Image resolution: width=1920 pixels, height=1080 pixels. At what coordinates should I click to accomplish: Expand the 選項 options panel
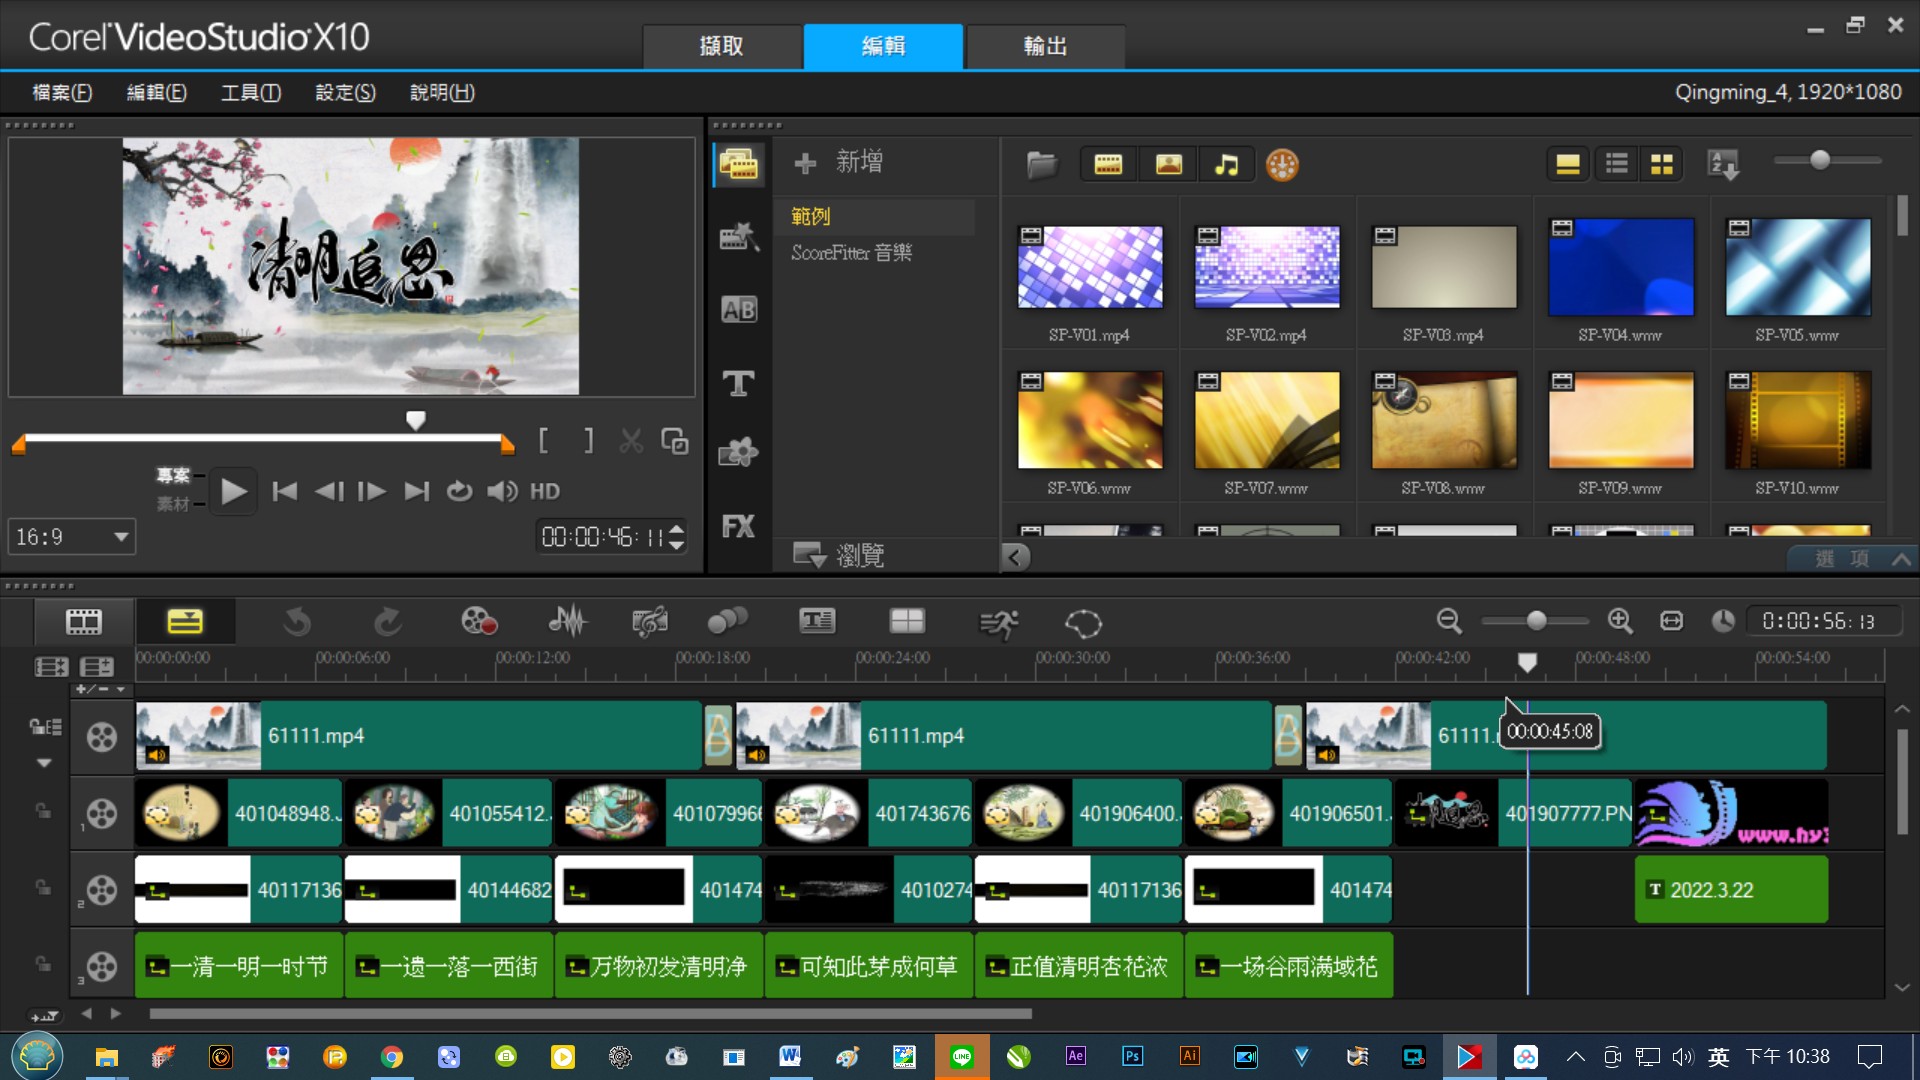(1853, 559)
